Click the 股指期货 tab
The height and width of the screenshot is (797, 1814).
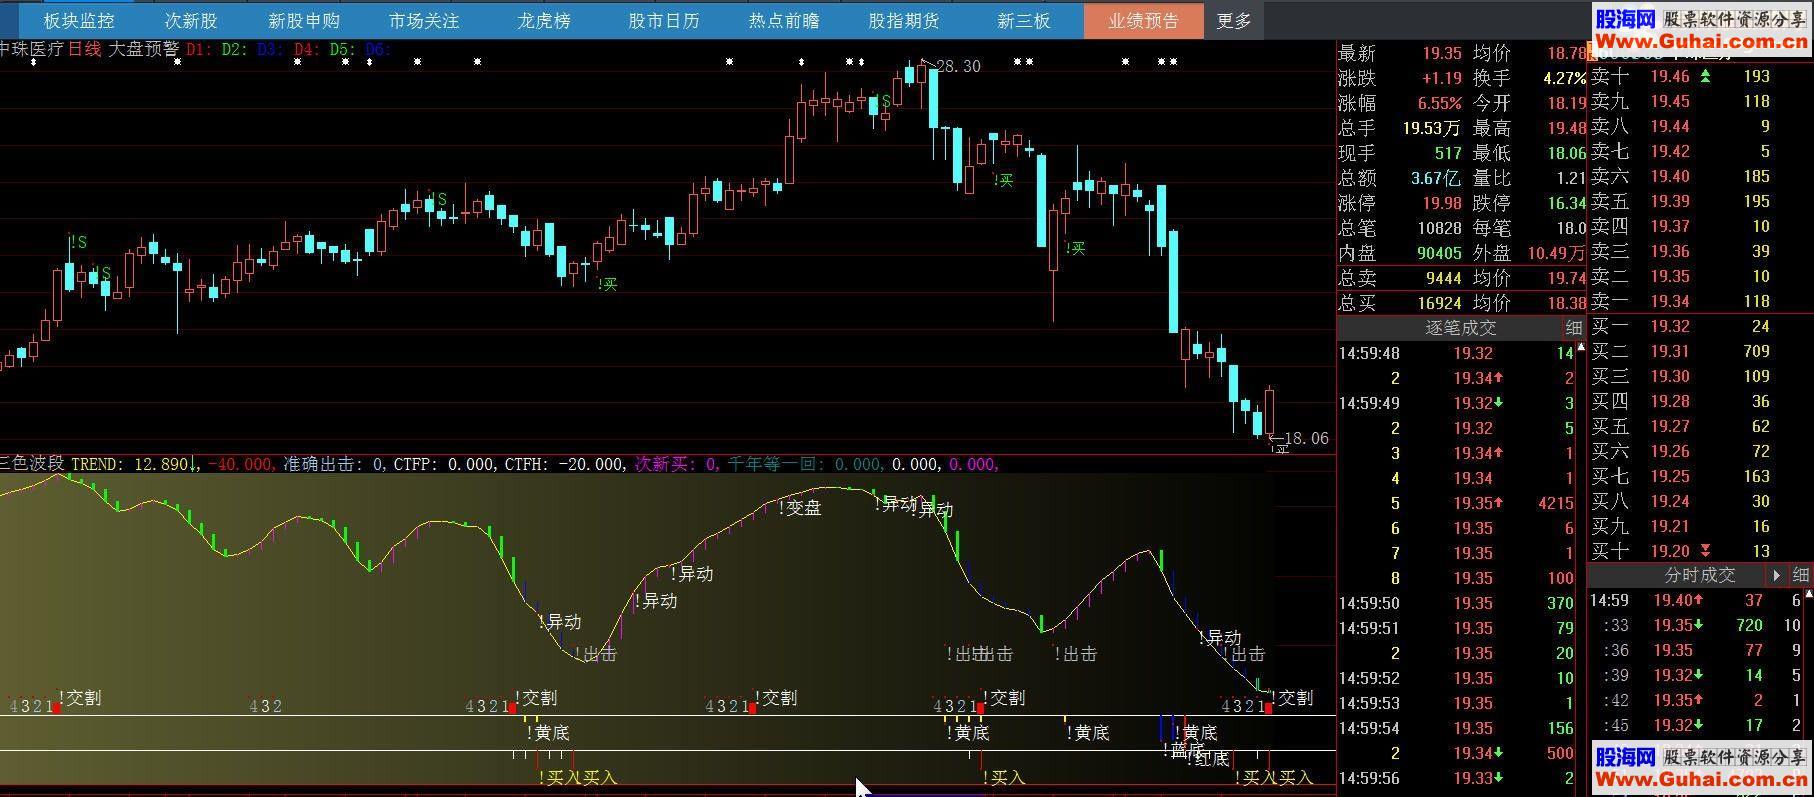[903, 20]
